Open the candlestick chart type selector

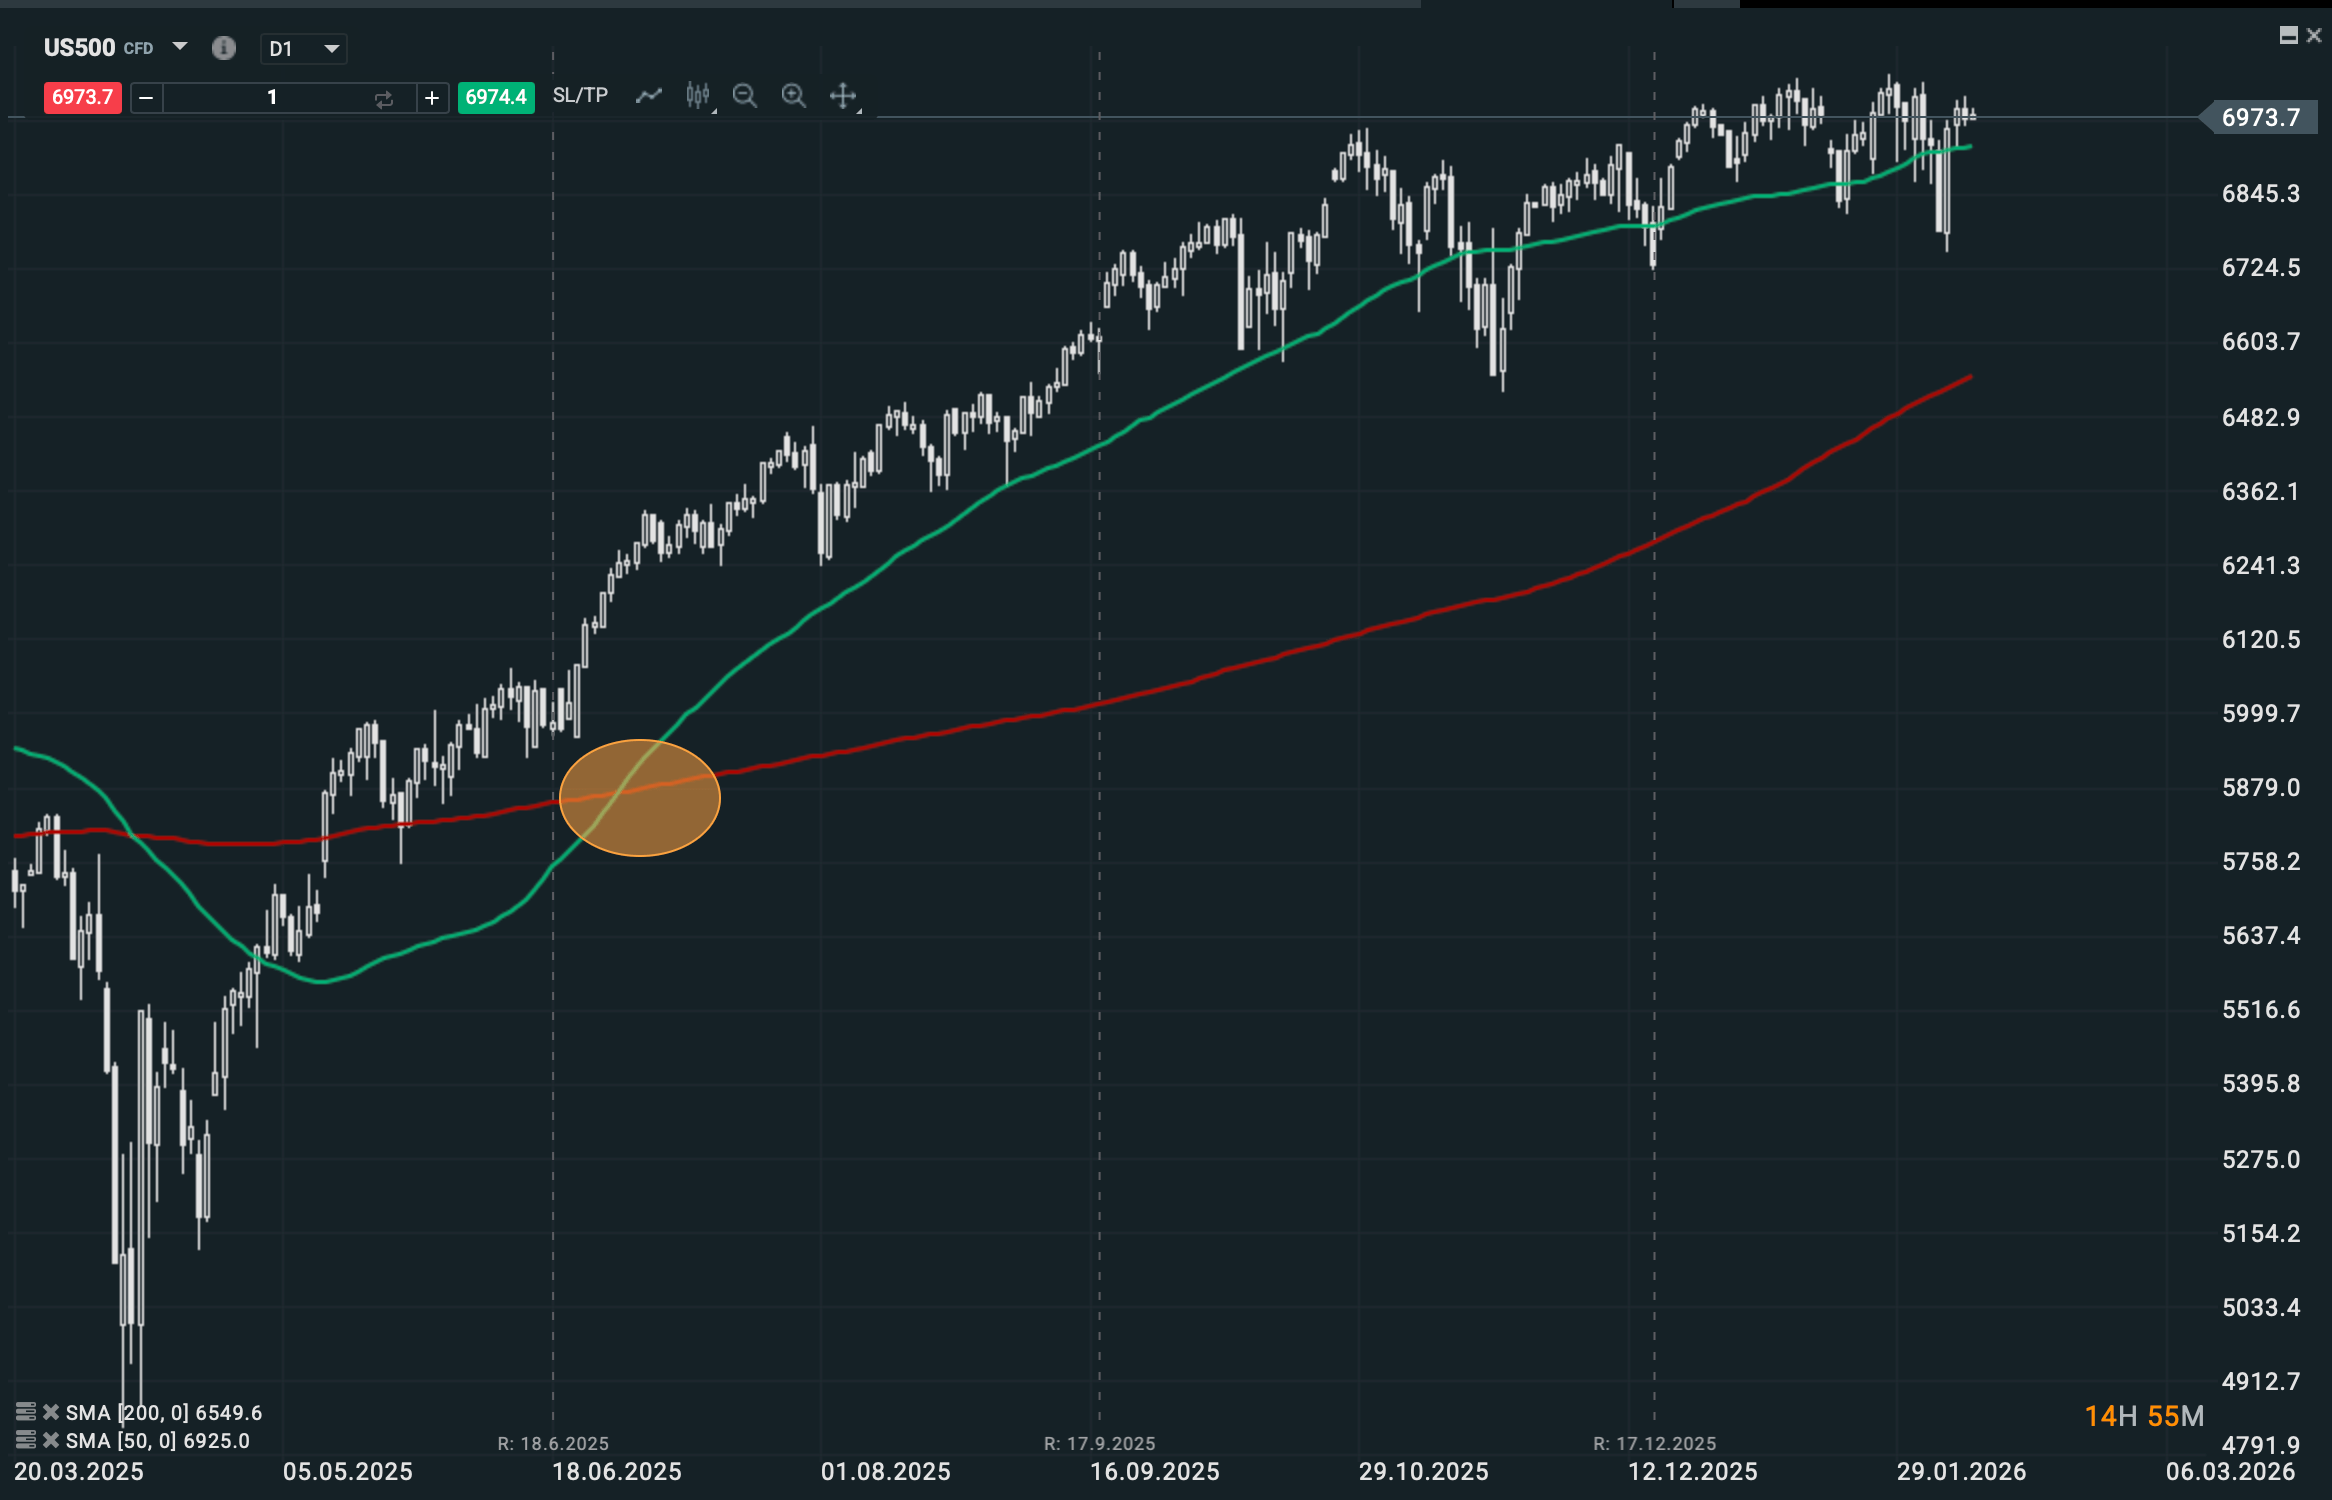pyautogui.click(x=698, y=96)
